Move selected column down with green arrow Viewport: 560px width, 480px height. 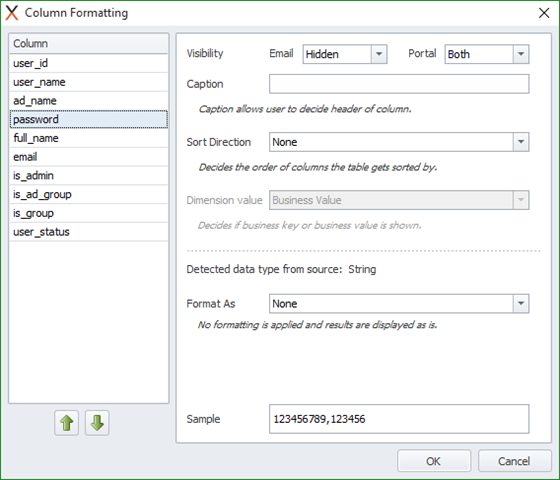pos(97,423)
